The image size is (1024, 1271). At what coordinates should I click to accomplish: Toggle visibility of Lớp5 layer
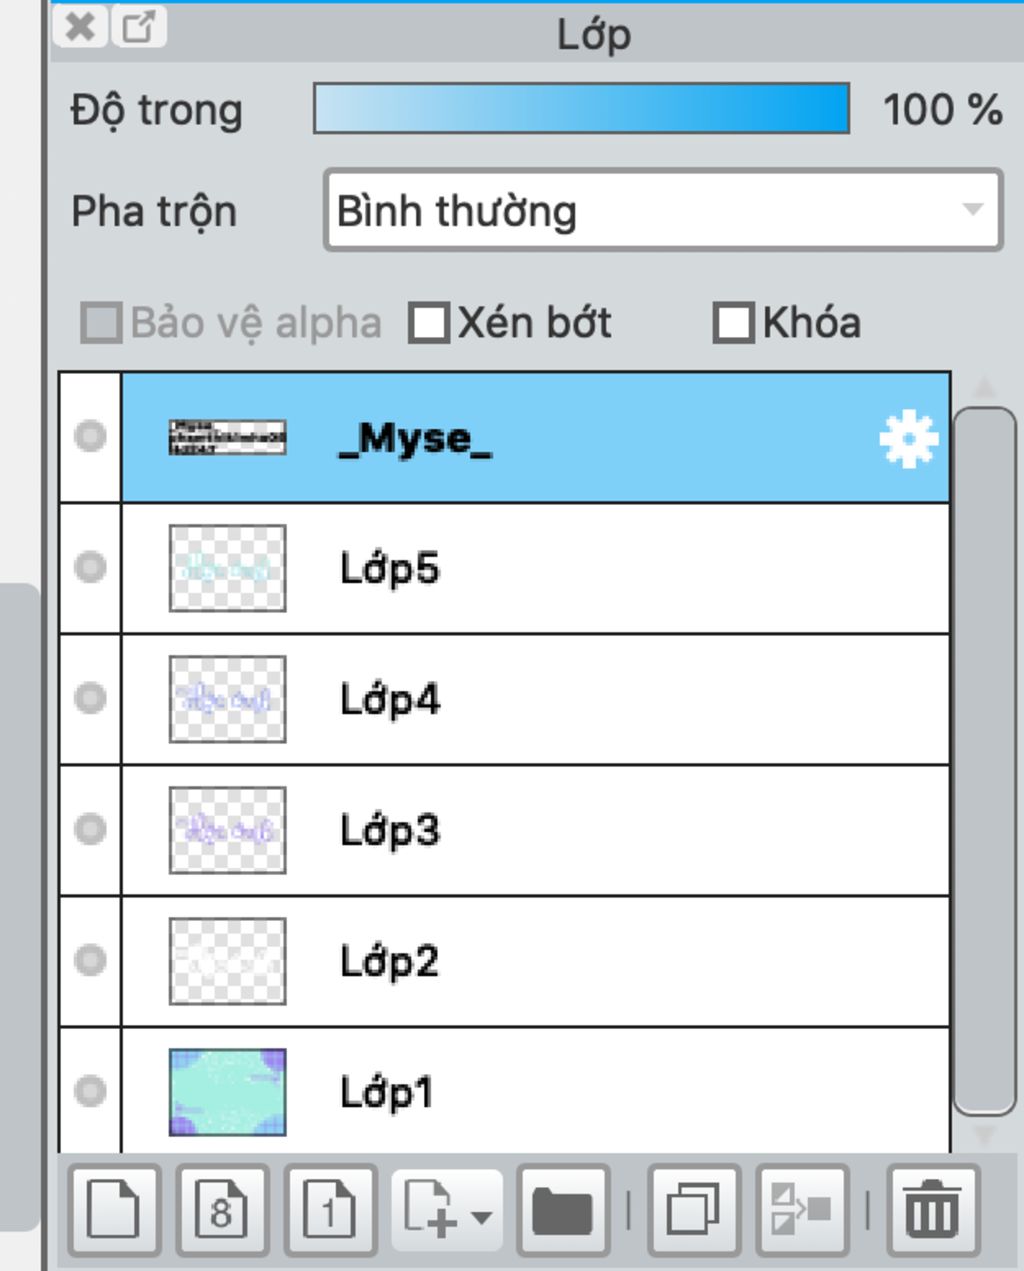90,567
